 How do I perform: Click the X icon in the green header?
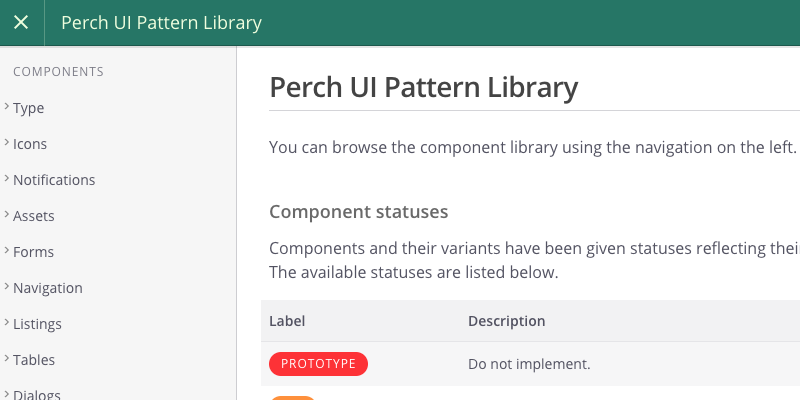coord(21,22)
